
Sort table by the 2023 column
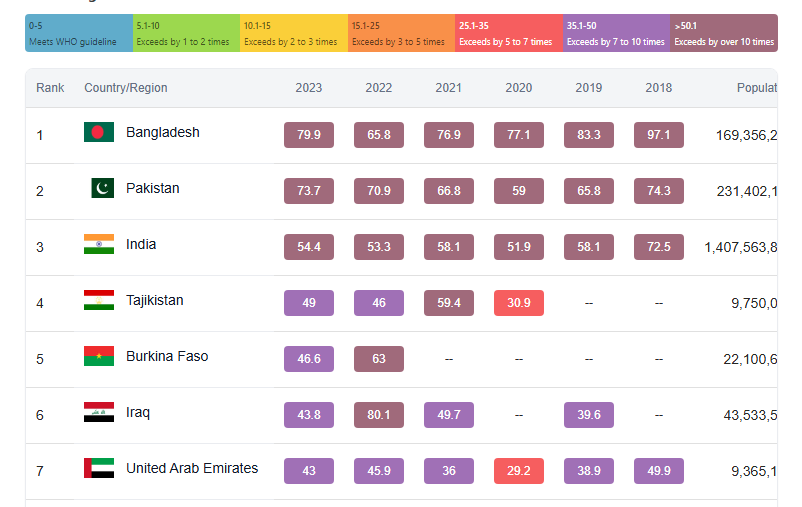pyautogui.click(x=309, y=88)
